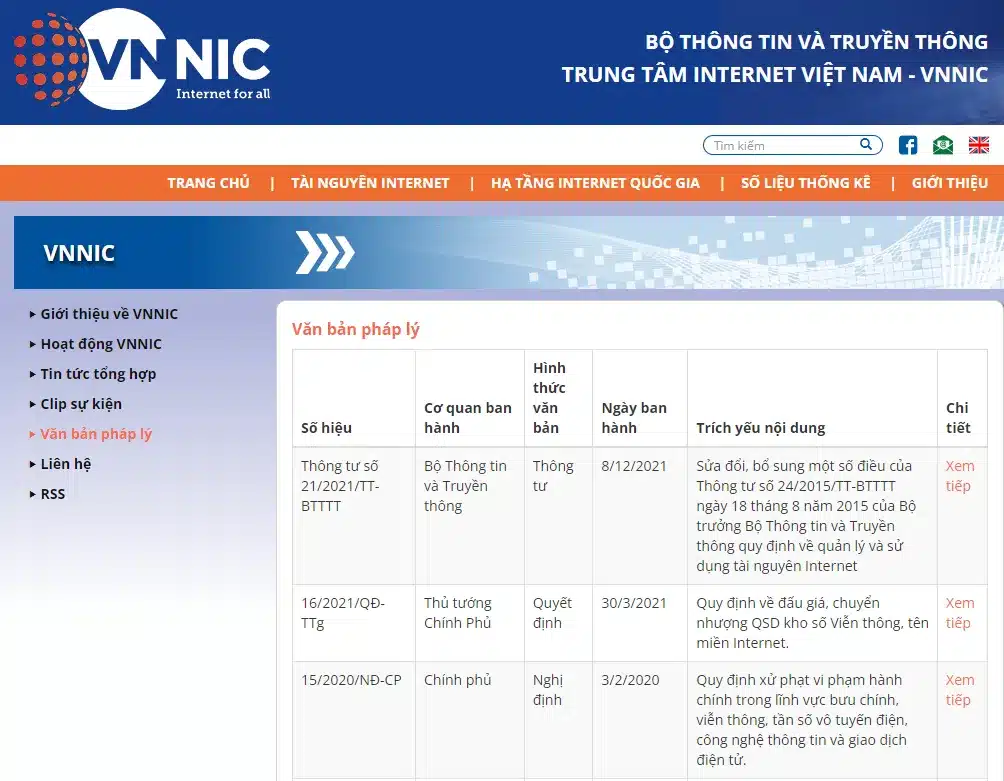Viewport: 1004px width, 781px height.
Task: Open RSS sidebar item
Action: (53, 494)
